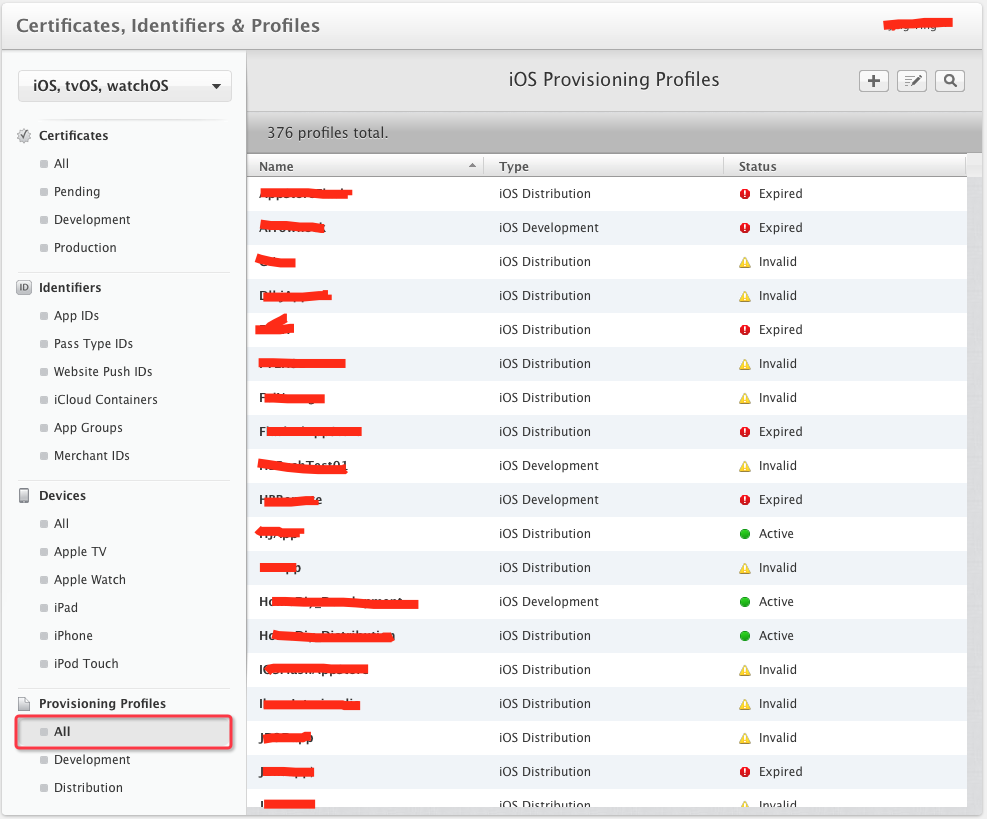Click the Identifiers ID icon
Viewport: 987px width, 819px height.
(x=25, y=288)
